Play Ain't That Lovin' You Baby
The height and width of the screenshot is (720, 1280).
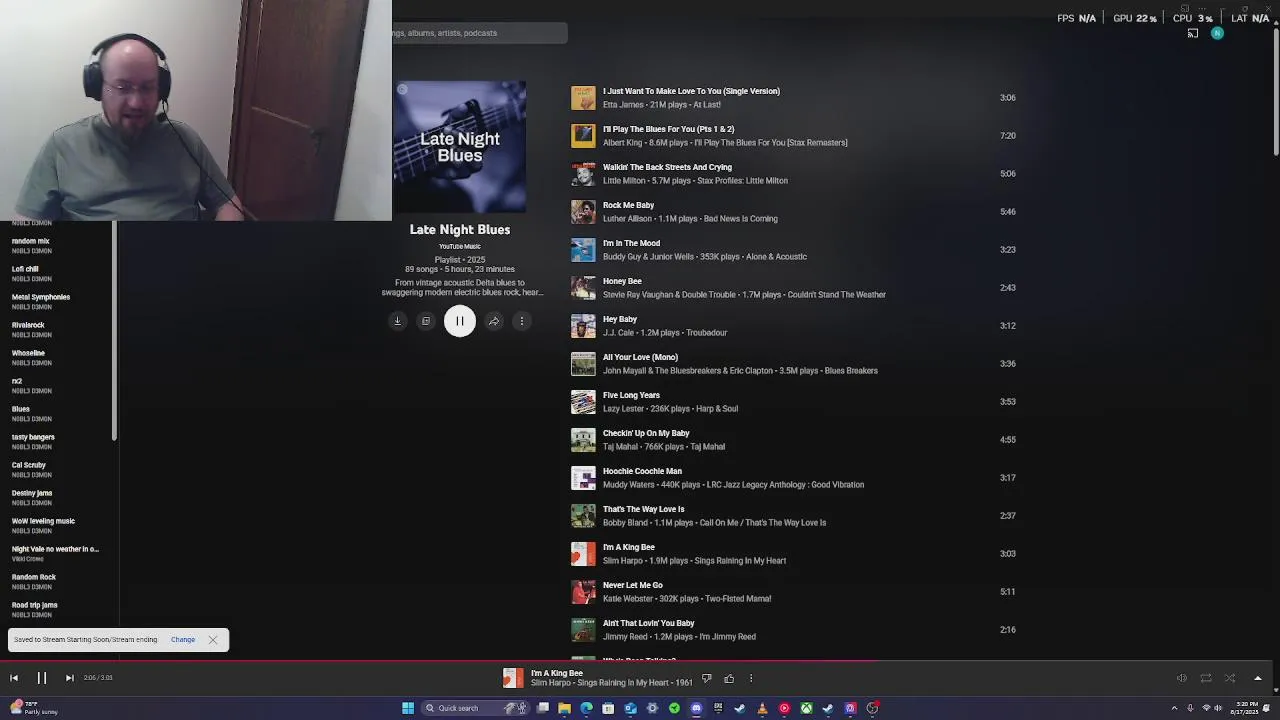tap(648, 623)
